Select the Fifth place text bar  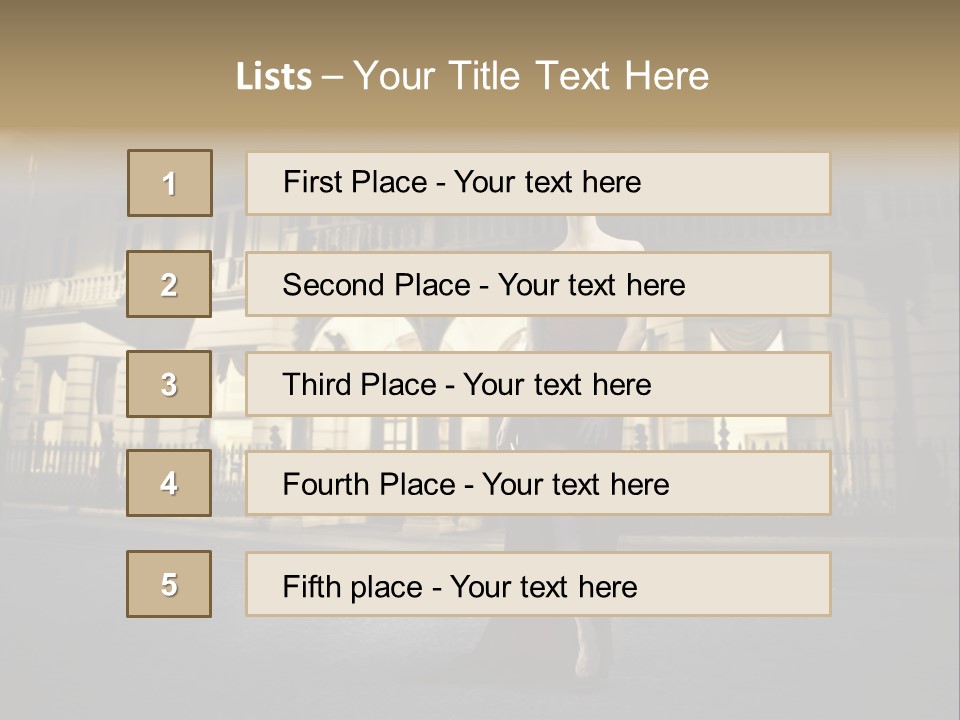(538, 584)
